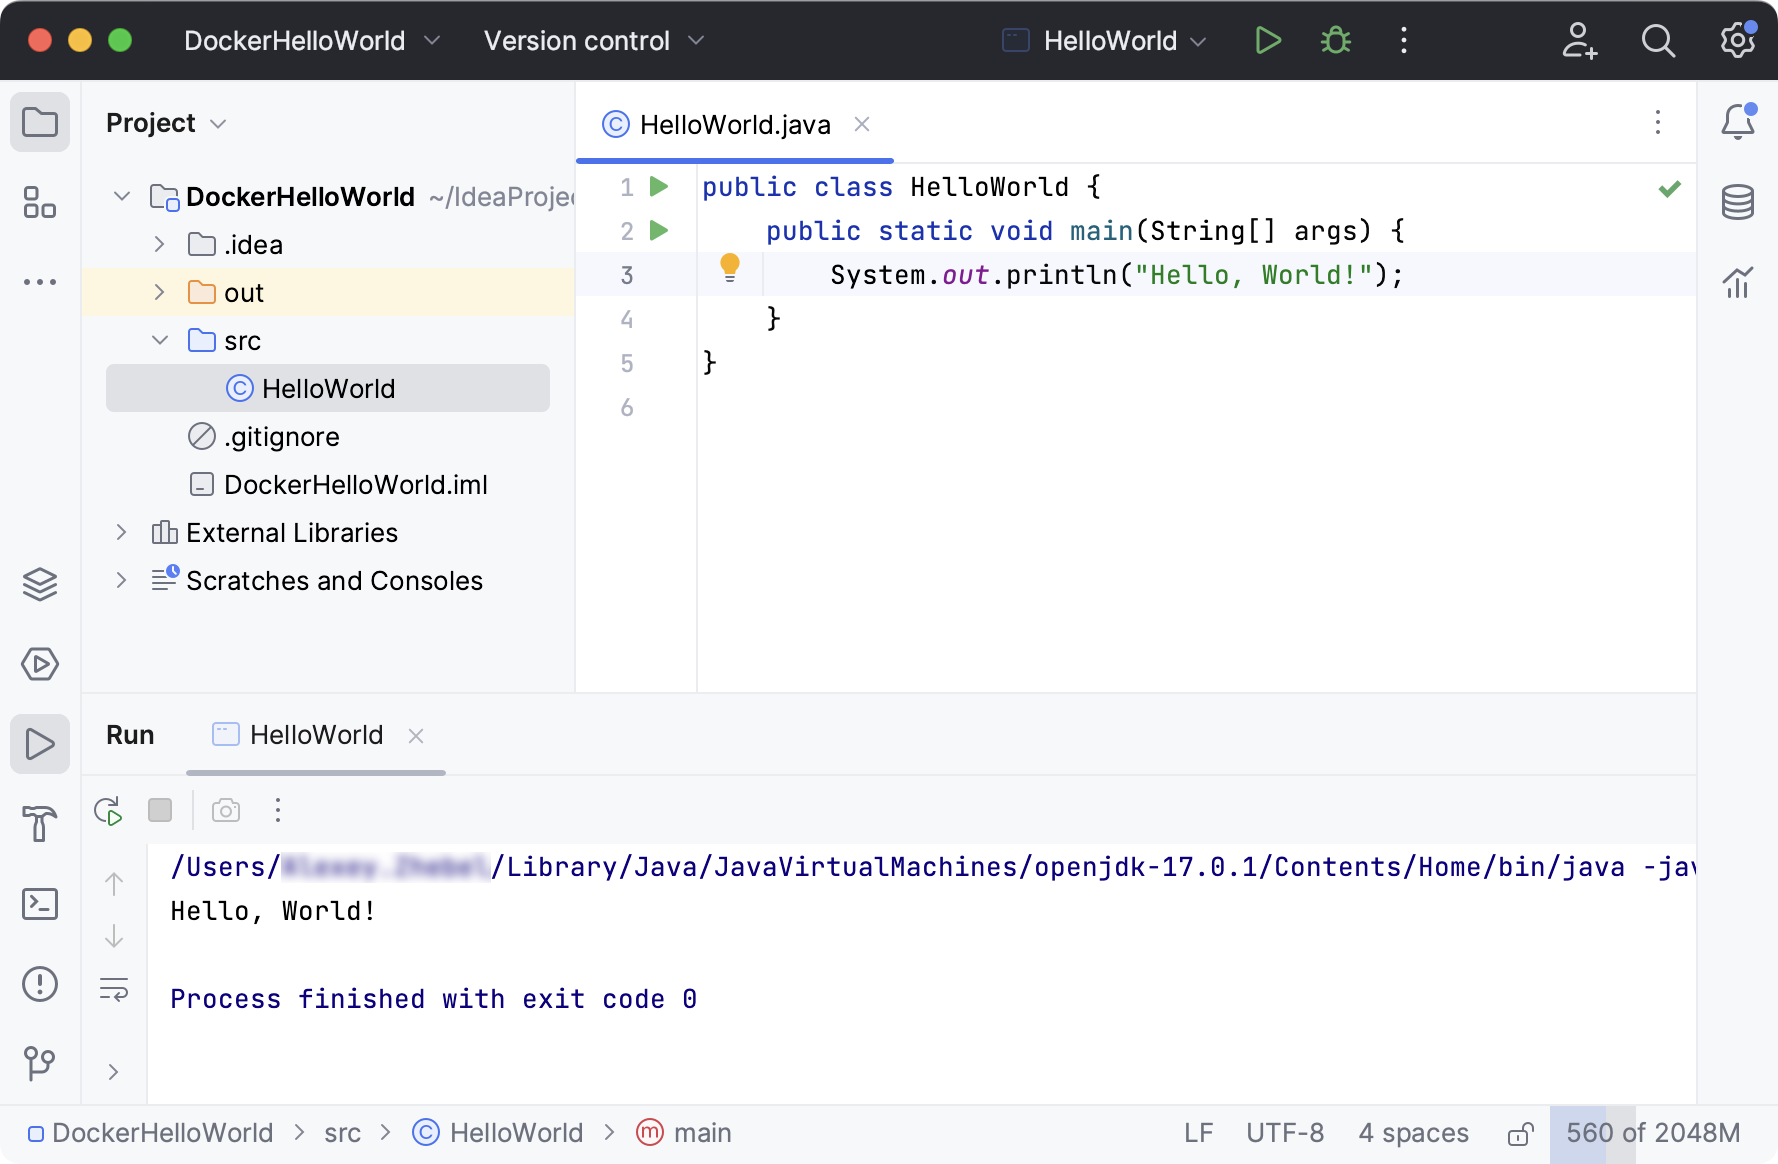Open the Terminal tool window
The image size is (1778, 1164).
coord(40,904)
